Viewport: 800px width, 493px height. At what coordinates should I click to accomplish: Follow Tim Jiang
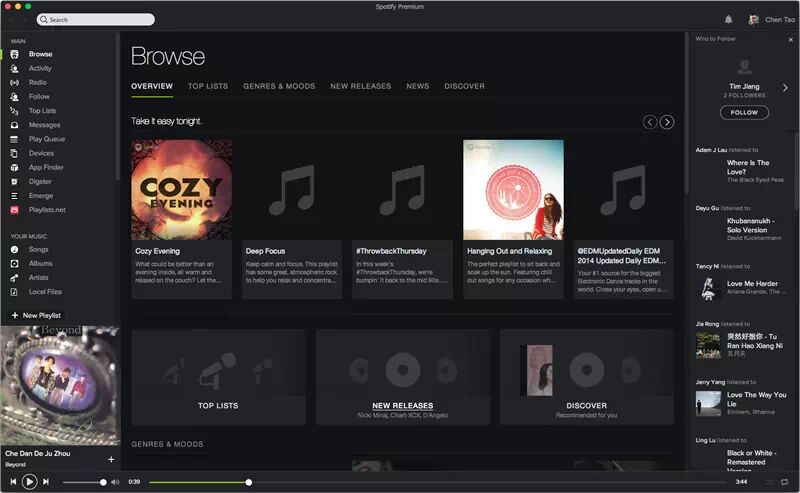pyautogui.click(x=744, y=112)
